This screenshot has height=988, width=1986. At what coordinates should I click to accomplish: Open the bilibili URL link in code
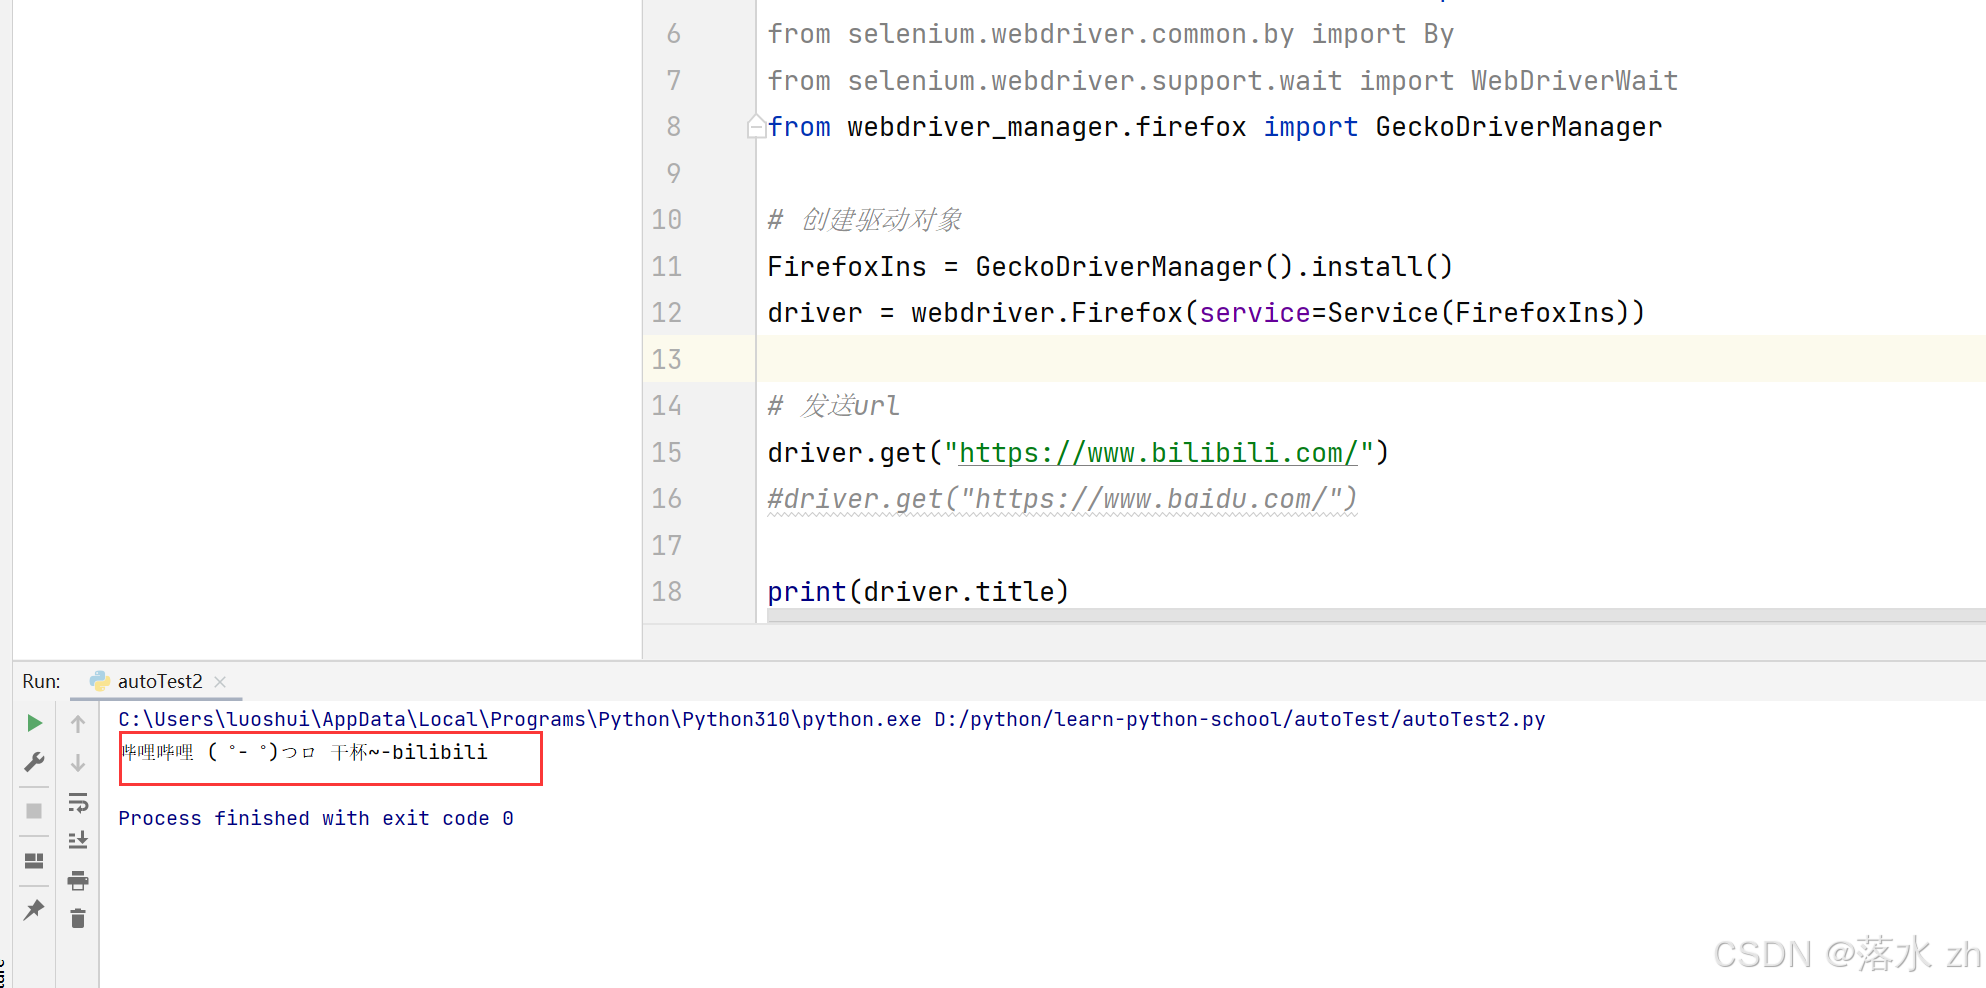tap(1158, 453)
